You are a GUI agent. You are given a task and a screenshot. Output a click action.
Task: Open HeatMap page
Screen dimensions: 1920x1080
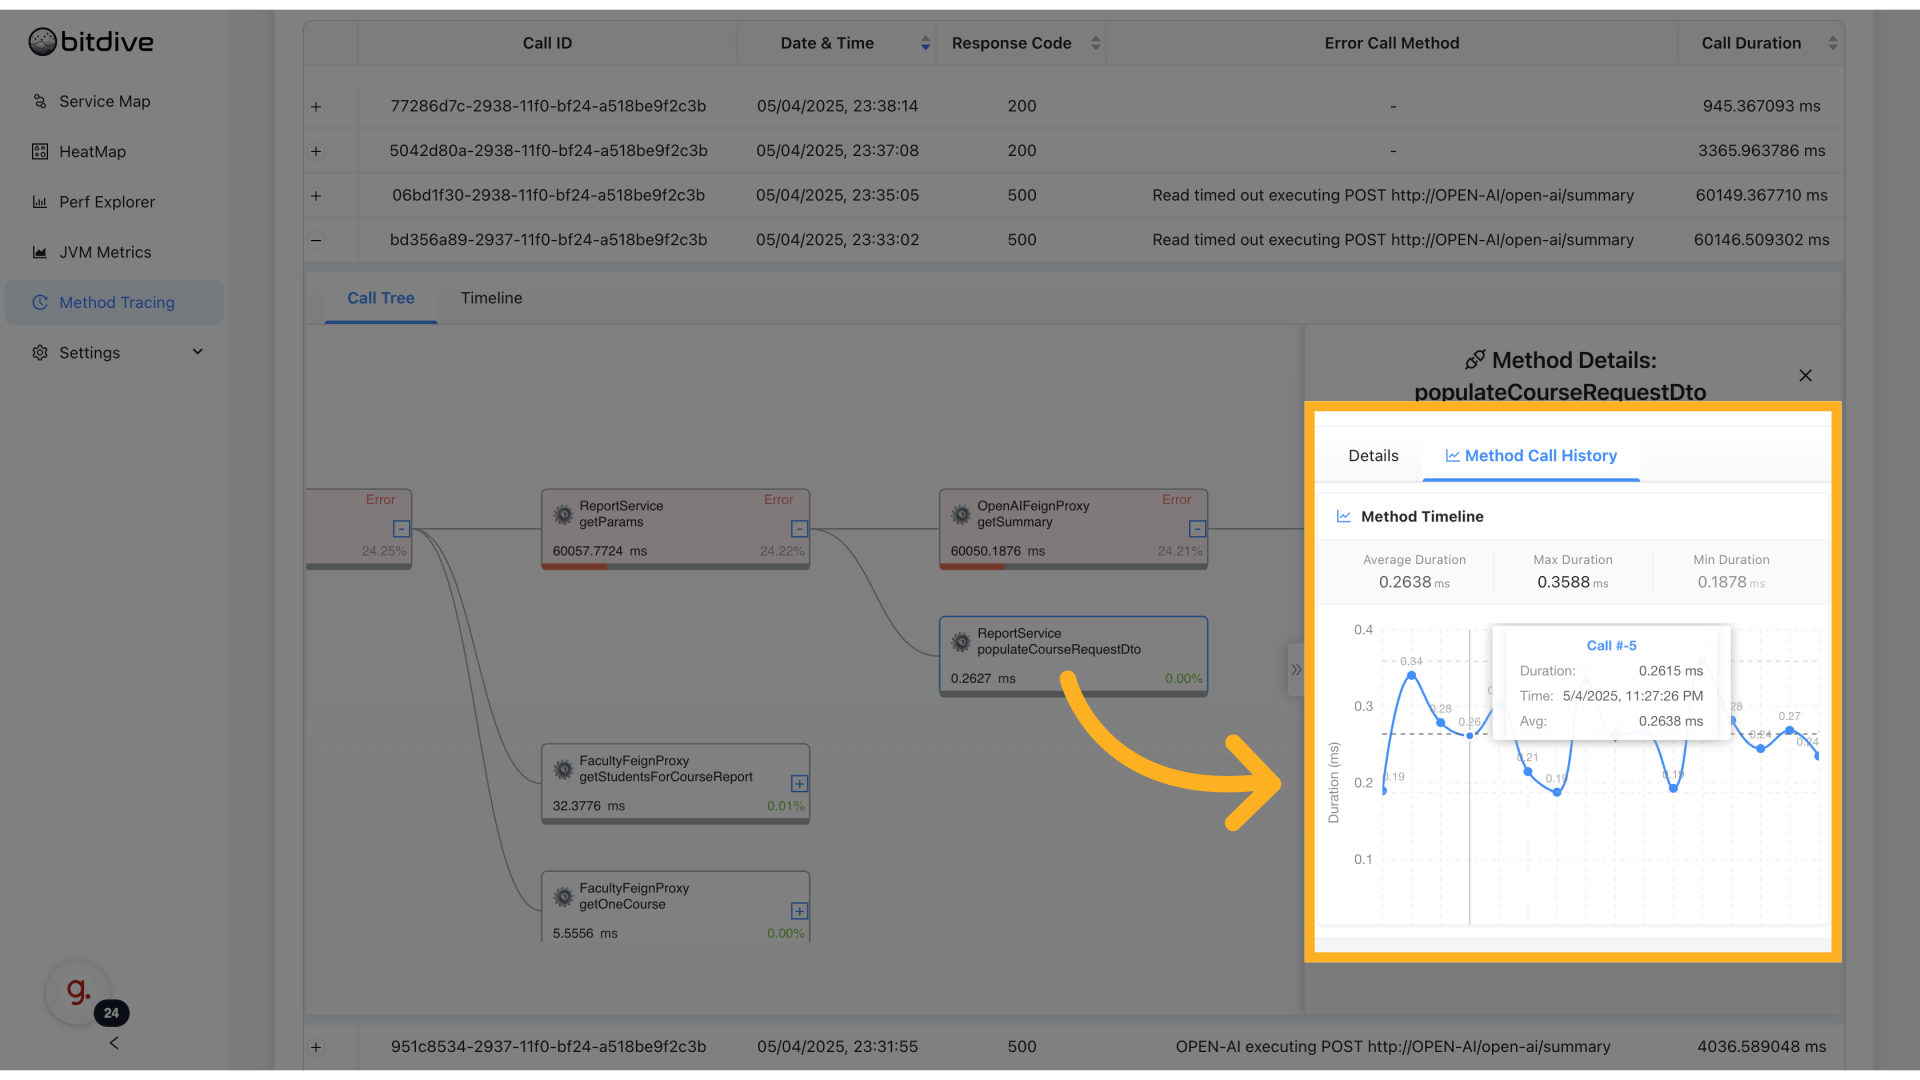point(93,151)
